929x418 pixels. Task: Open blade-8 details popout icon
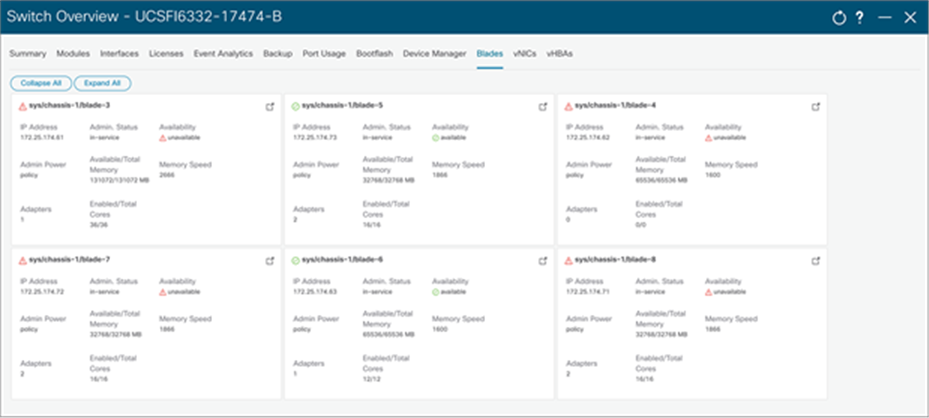click(x=816, y=261)
